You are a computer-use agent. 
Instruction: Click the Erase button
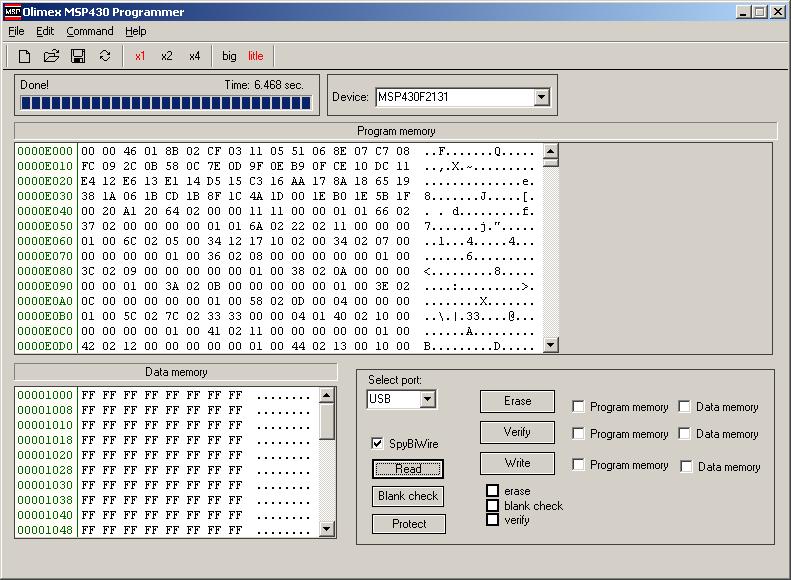click(517, 401)
